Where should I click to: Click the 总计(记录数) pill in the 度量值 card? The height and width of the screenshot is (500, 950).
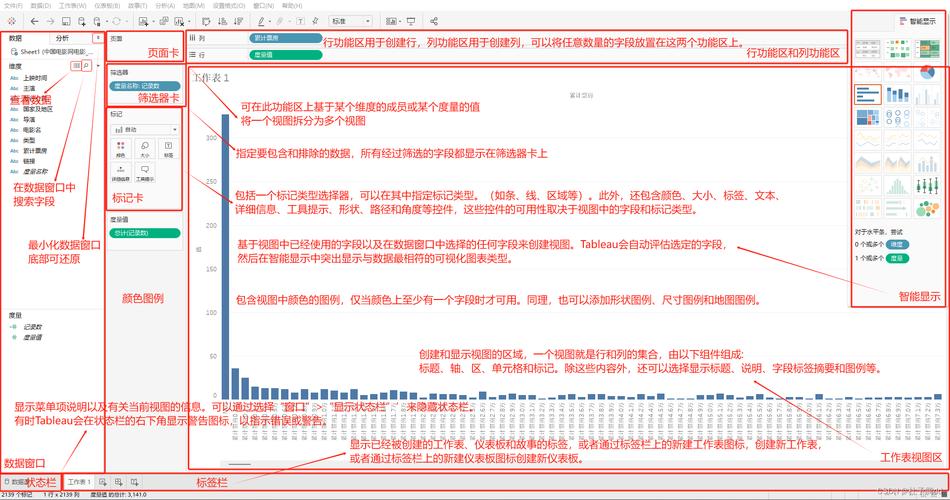tap(145, 233)
